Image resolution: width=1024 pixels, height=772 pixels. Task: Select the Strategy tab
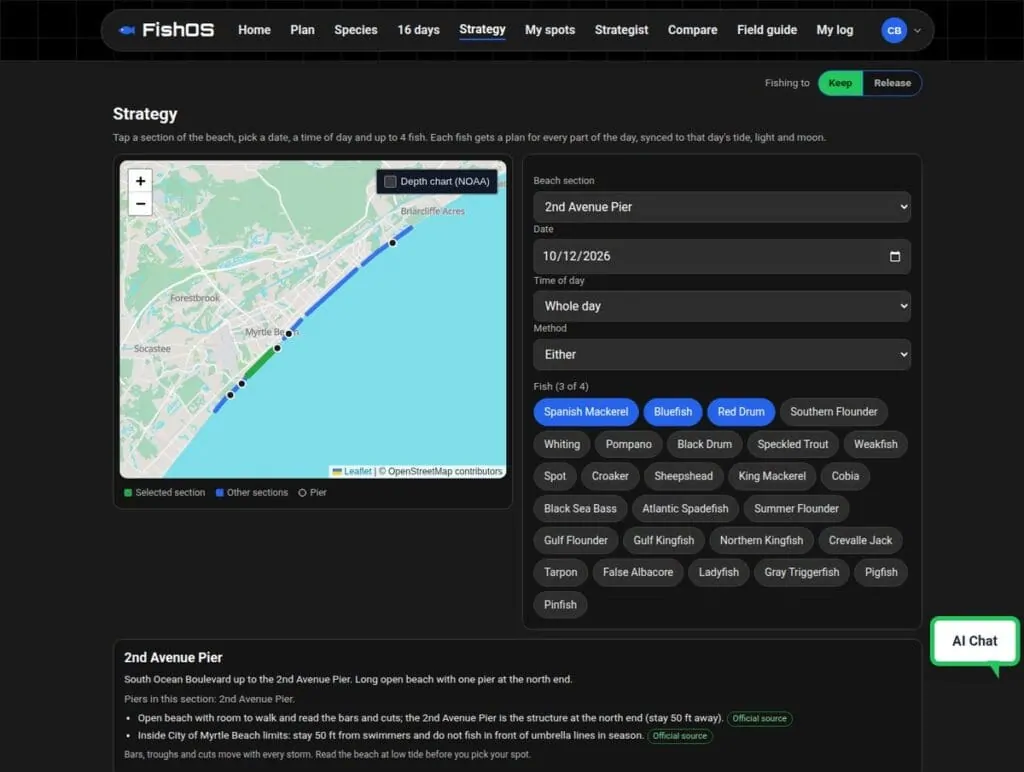(x=482, y=29)
